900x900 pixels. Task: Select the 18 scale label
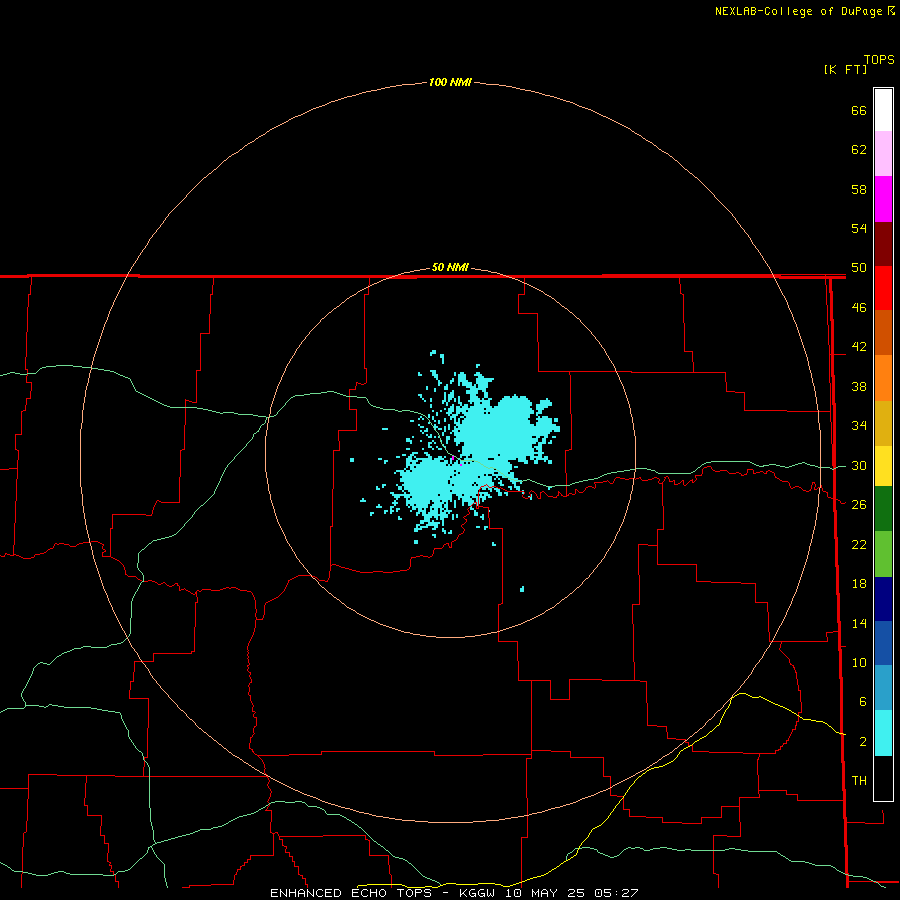859,584
